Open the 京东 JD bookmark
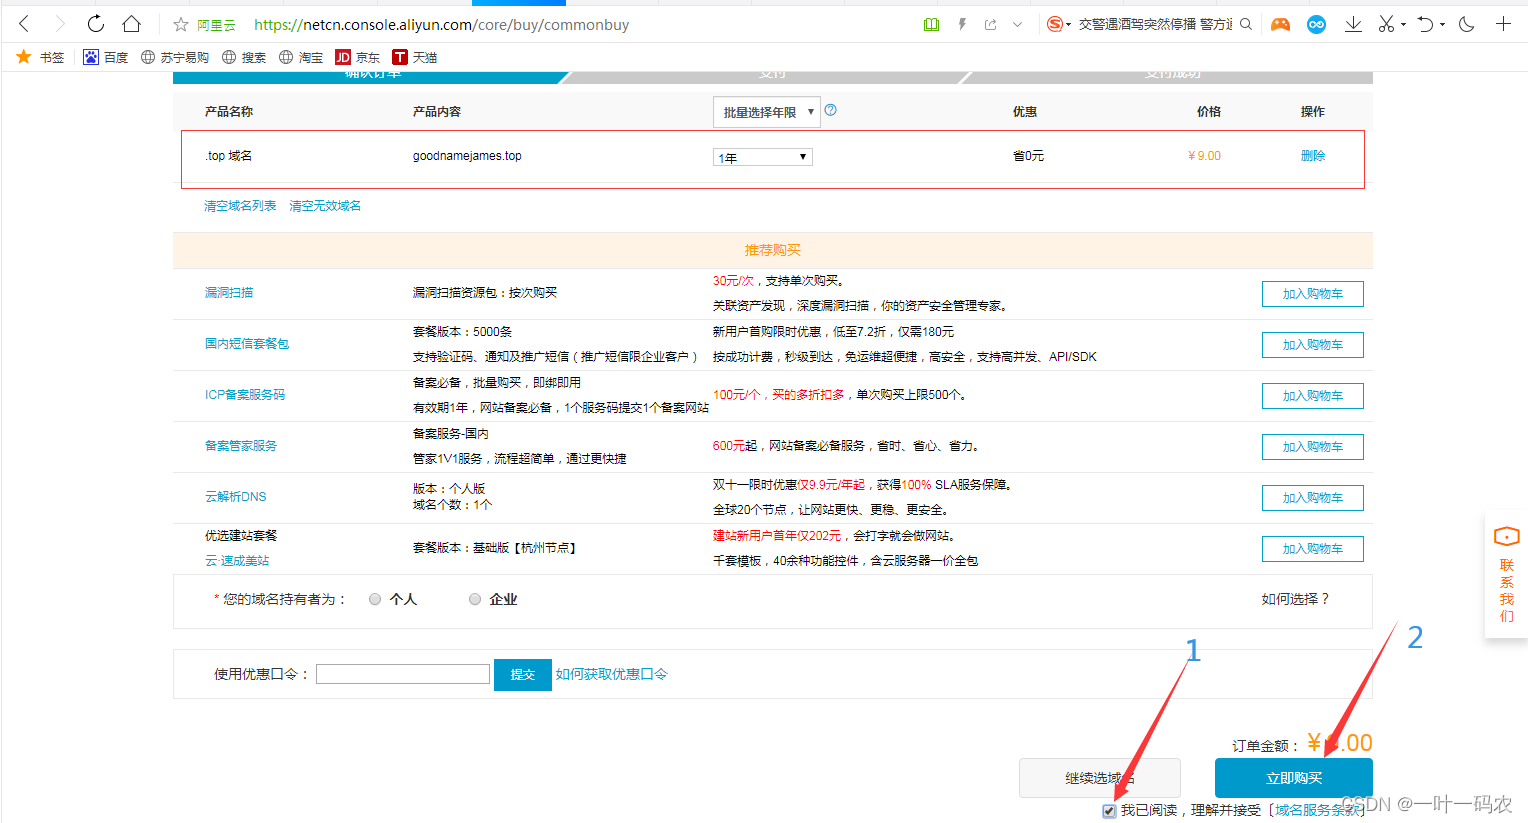The height and width of the screenshot is (823, 1528). 358,57
